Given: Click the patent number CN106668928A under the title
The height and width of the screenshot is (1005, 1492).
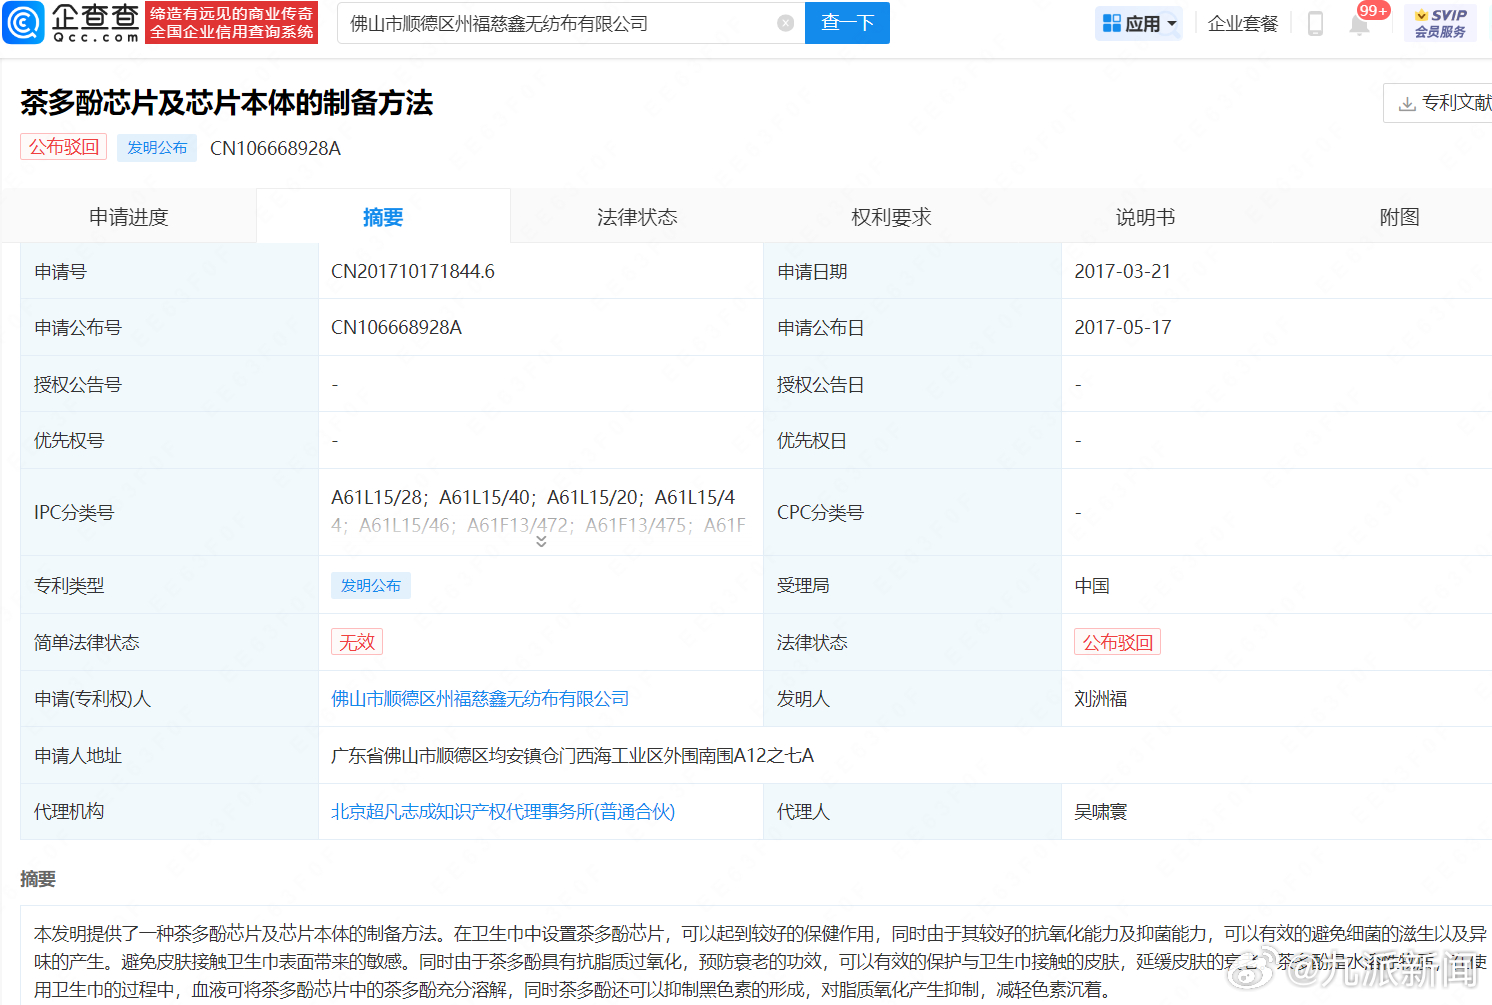Looking at the screenshot, I should 276,148.
